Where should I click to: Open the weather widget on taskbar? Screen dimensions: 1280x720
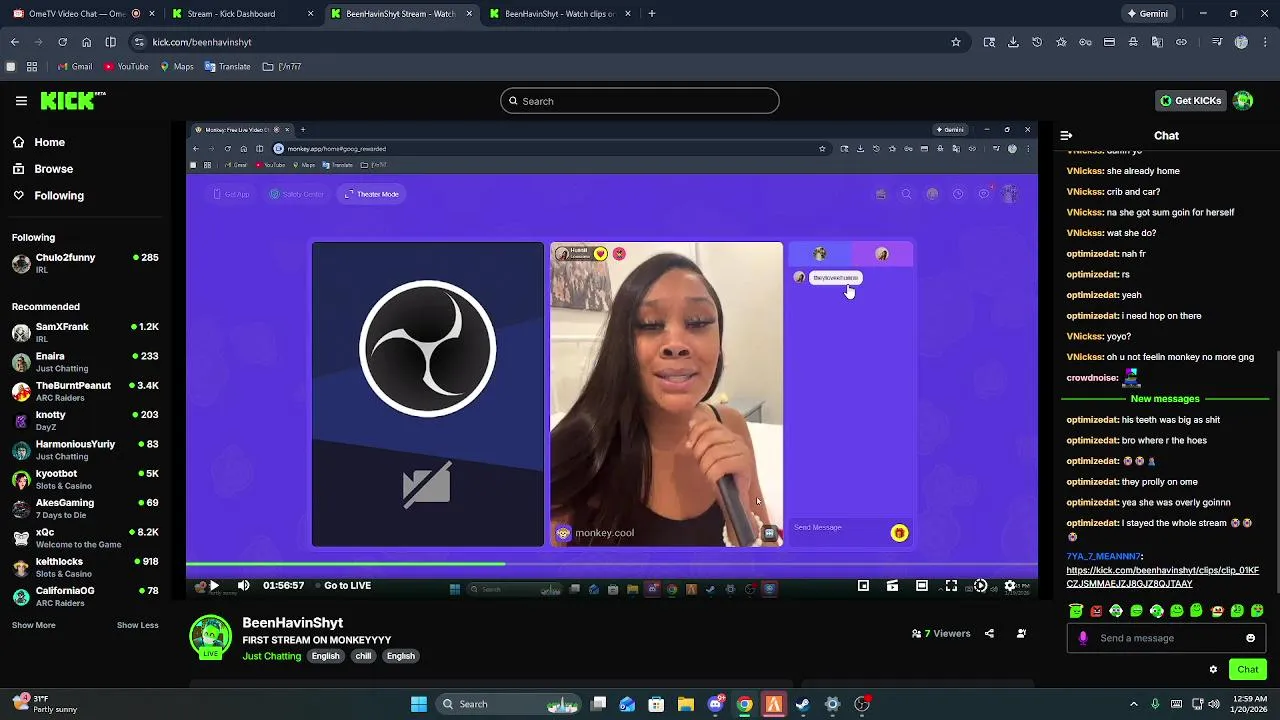point(45,704)
